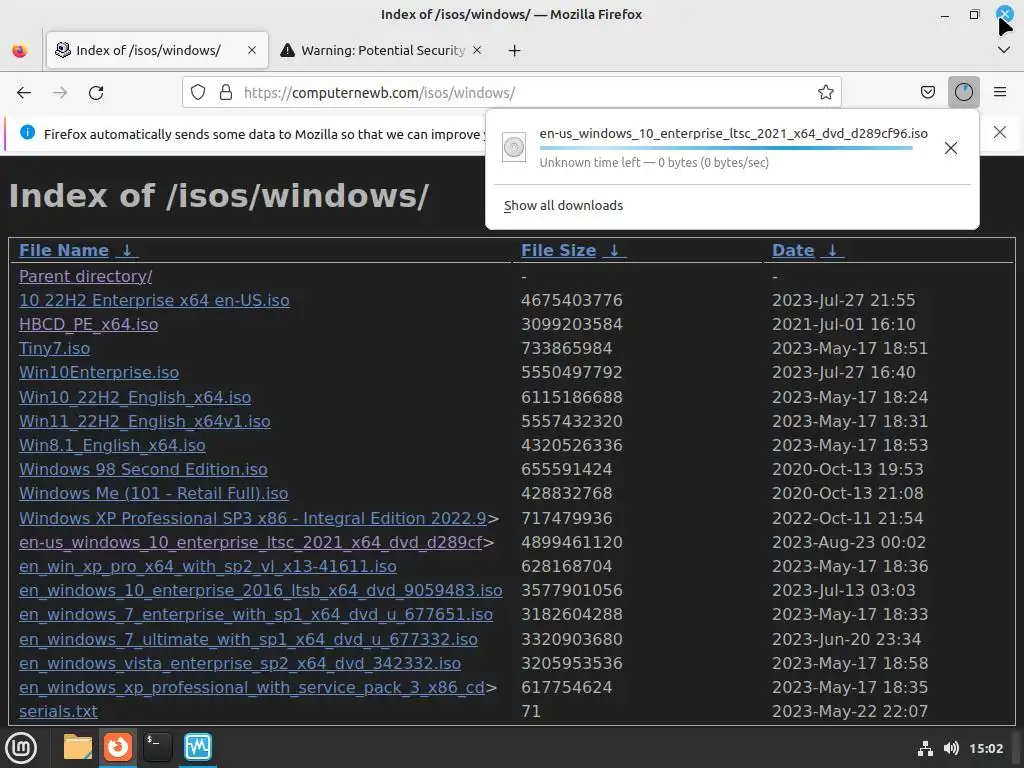
Task: Open the Linux Mint start menu
Action: (x=21, y=748)
